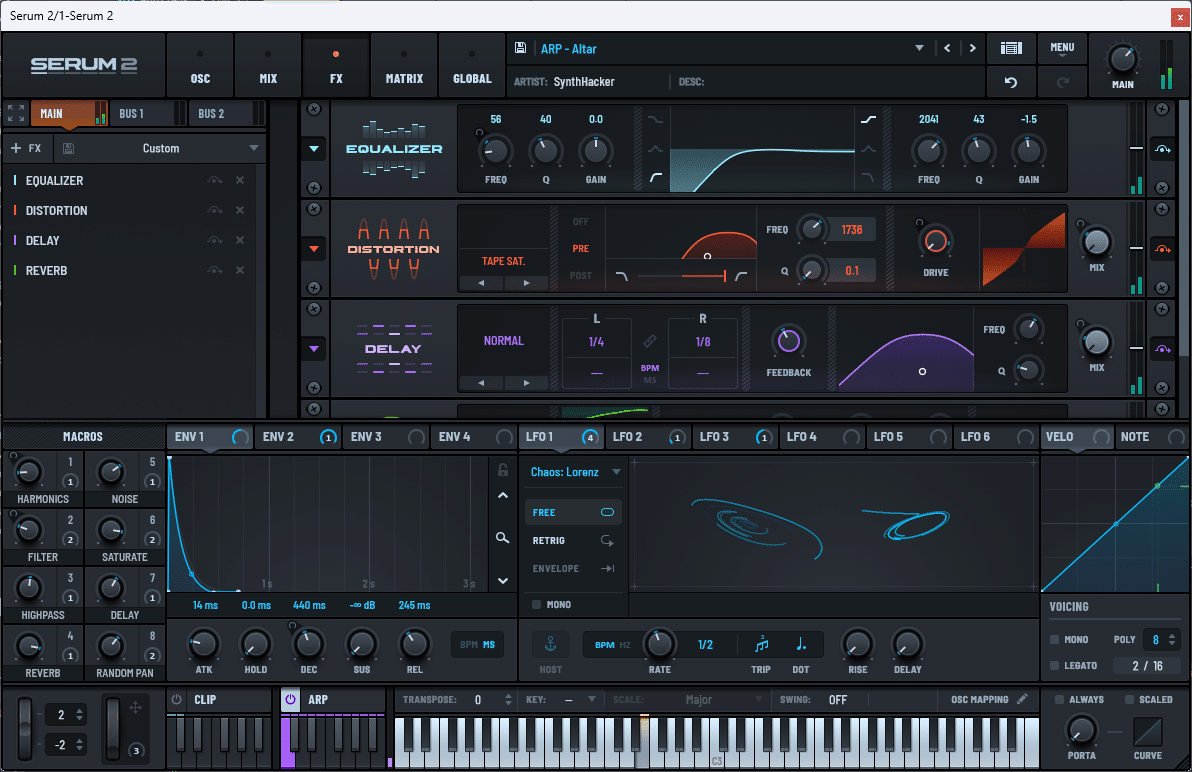Select the triplet (TRIP) icon in LFO rate section

(760, 645)
